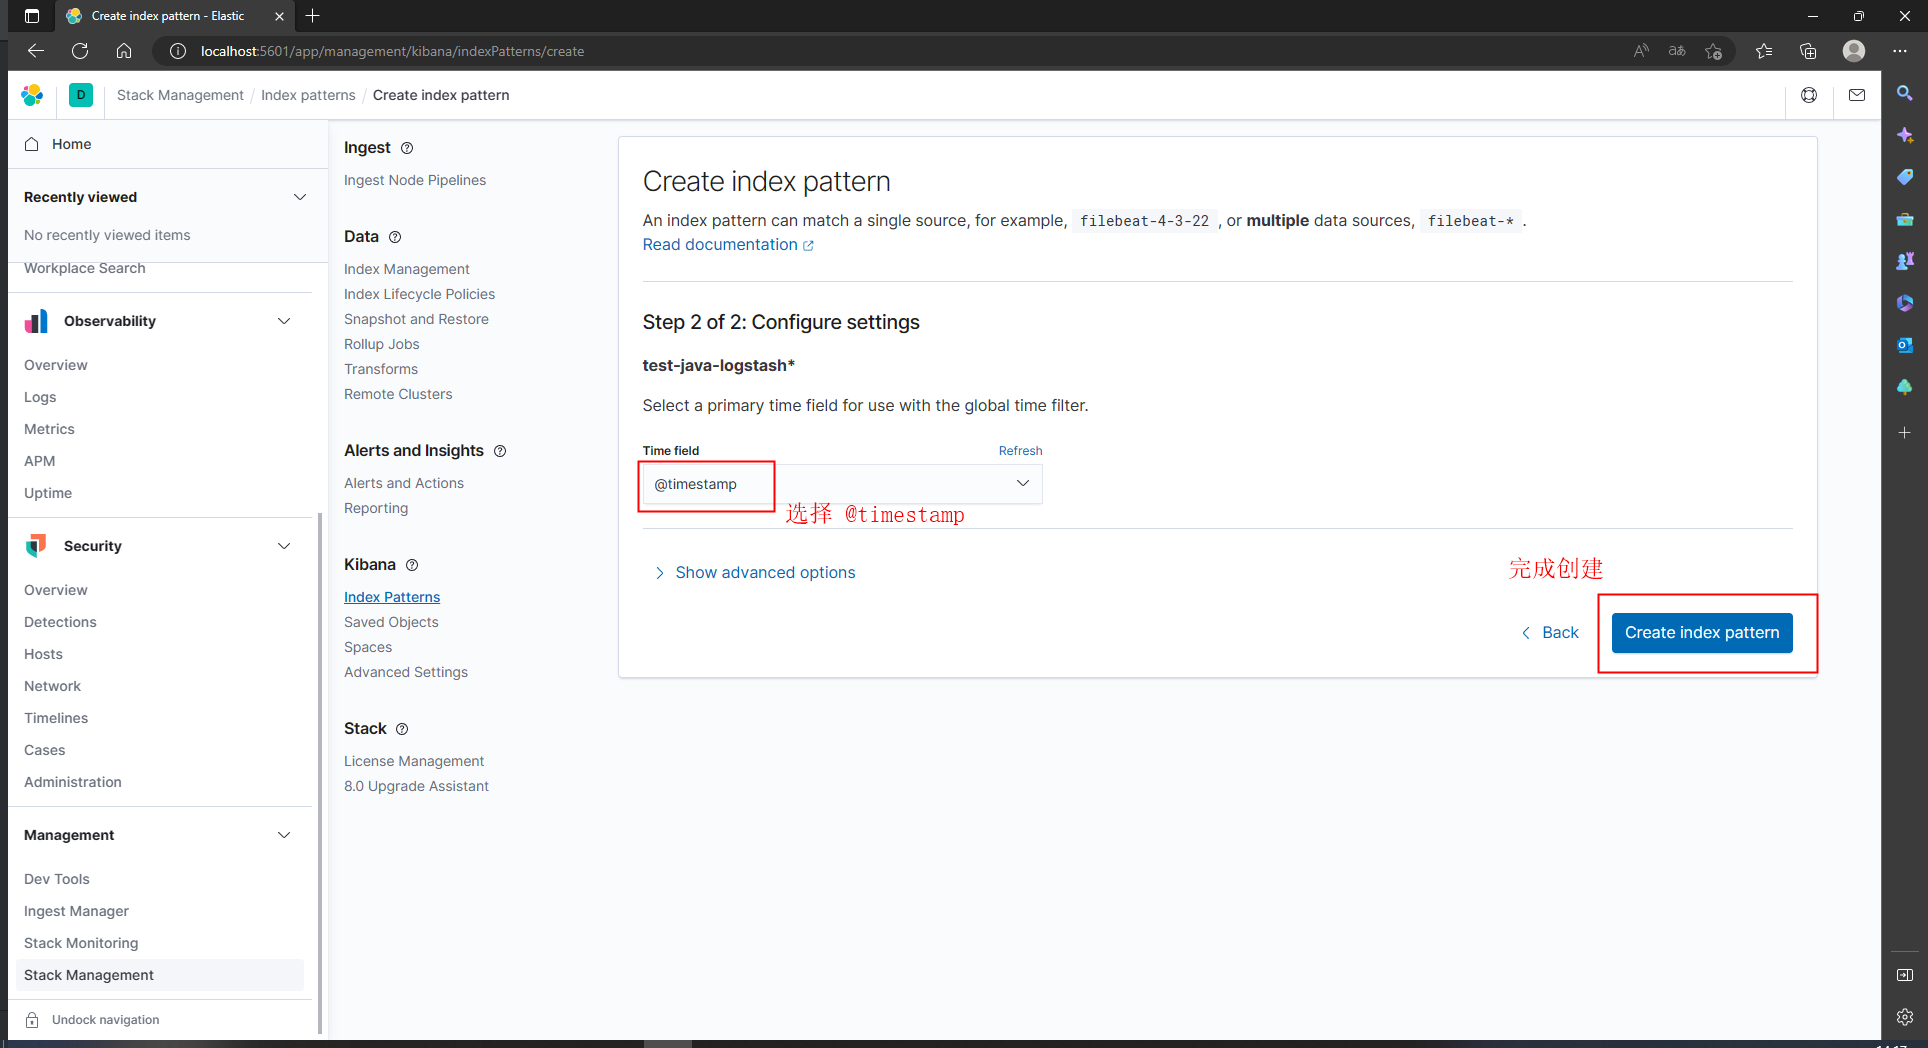Open sidebar settings gear icon
Screen dimensions: 1928x1048
tap(1905, 1017)
